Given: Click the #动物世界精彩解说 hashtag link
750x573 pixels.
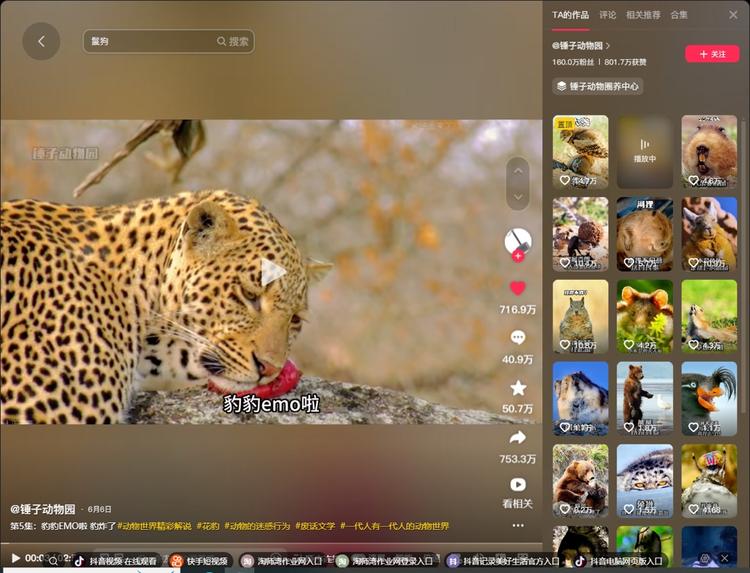Looking at the screenshot, I should 154,526.
